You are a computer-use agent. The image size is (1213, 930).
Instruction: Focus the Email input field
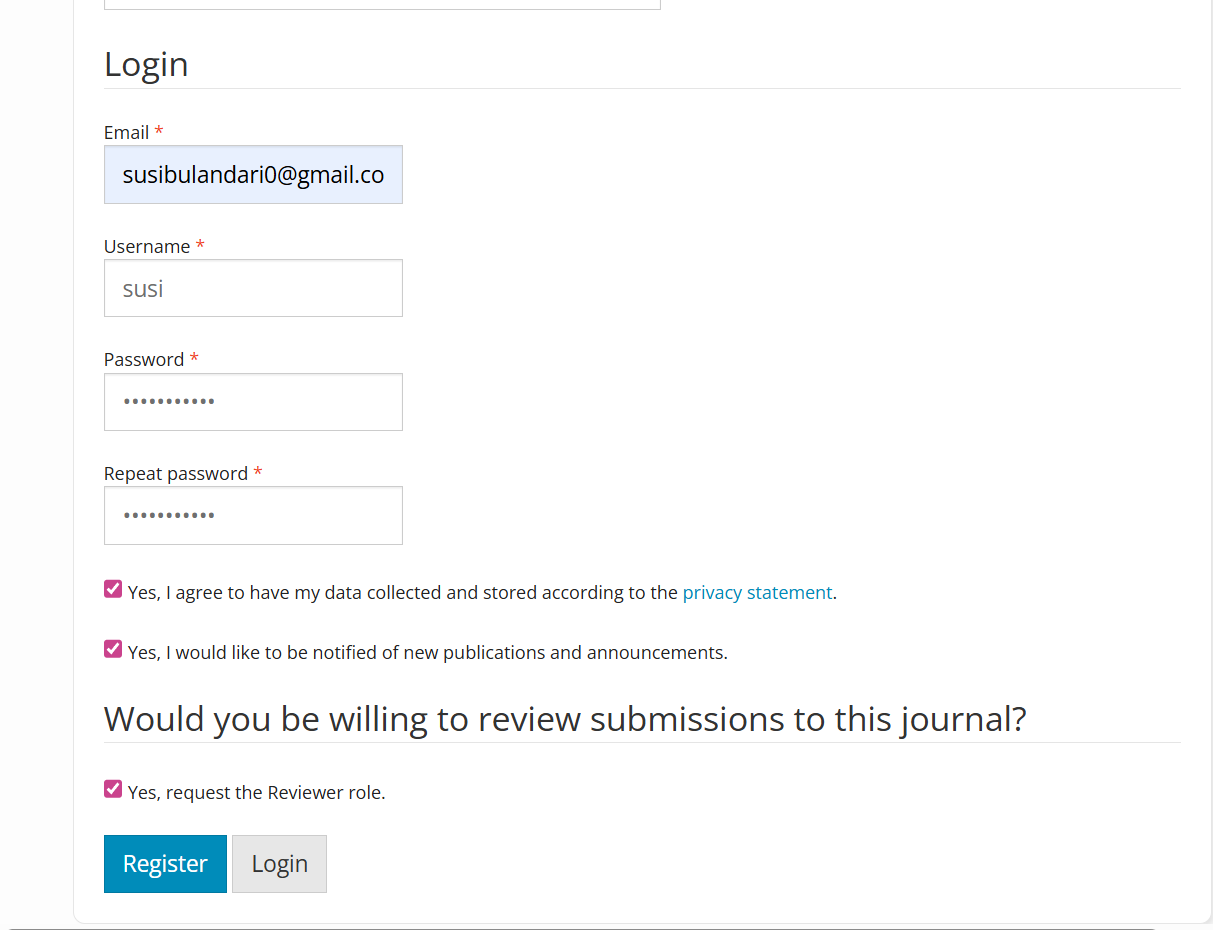[x=253, y=175]
